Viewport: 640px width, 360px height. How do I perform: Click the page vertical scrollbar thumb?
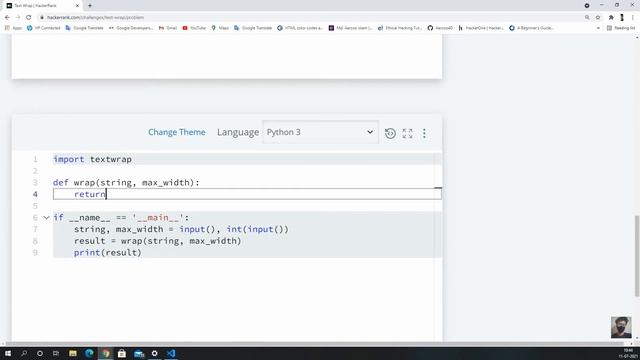637,256
